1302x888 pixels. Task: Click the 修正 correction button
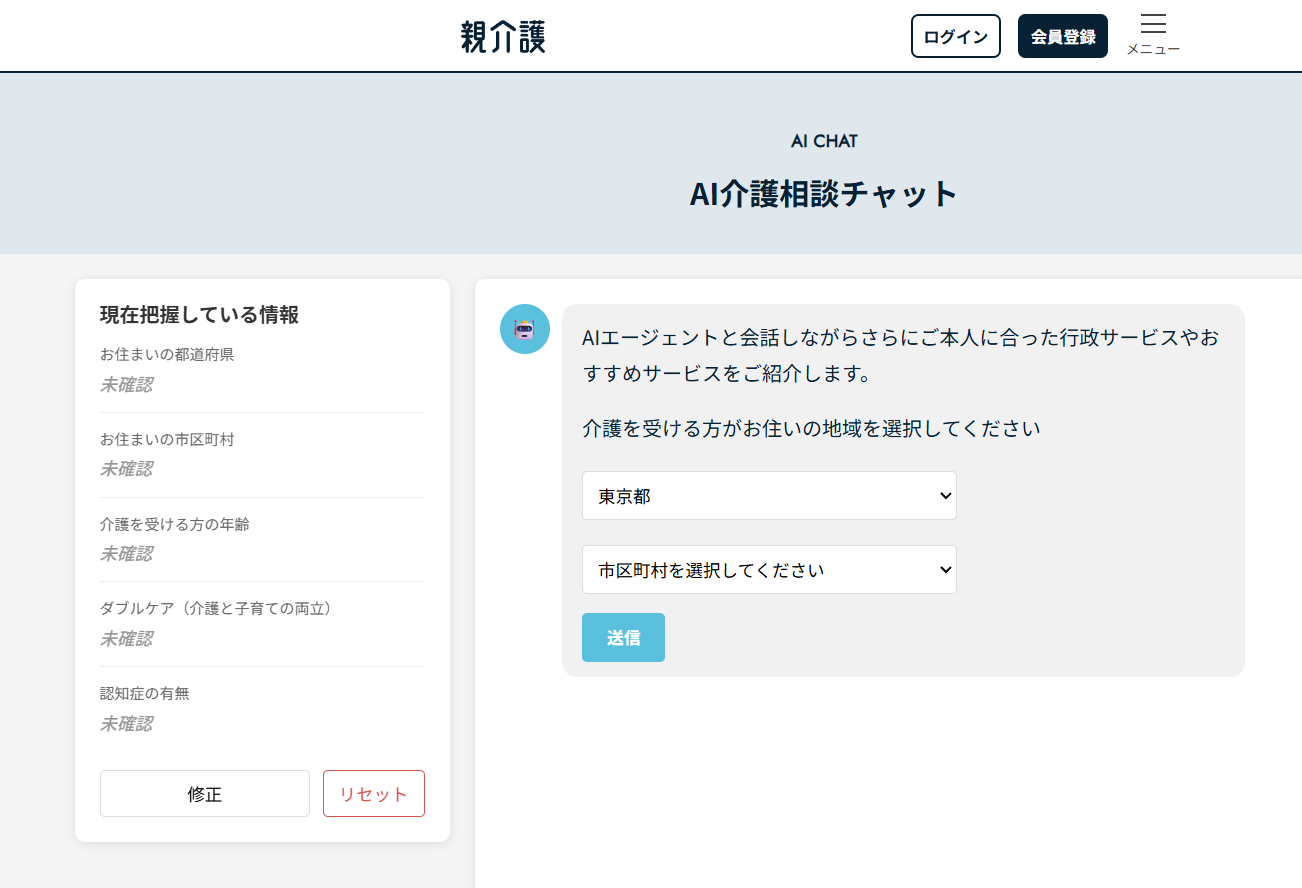[x=204, y=793]
